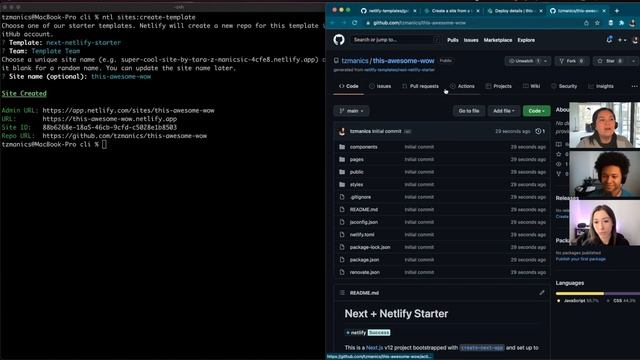Edit README with the pencil icon
The height and width of the screenshot is (360, 640).
[542, 293]
